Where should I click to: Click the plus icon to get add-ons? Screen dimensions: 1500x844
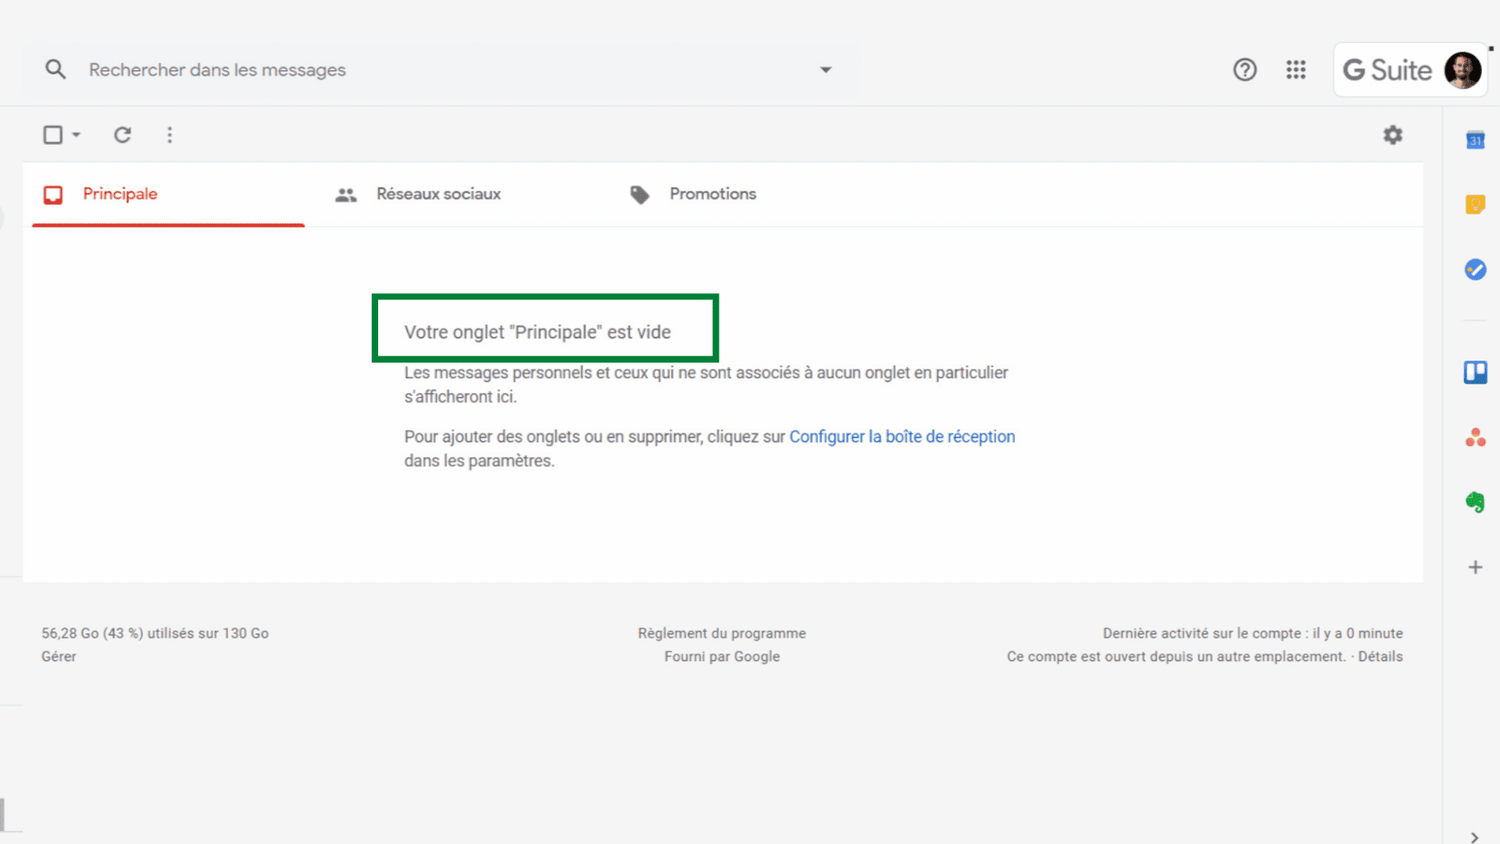pos(1475,567)
